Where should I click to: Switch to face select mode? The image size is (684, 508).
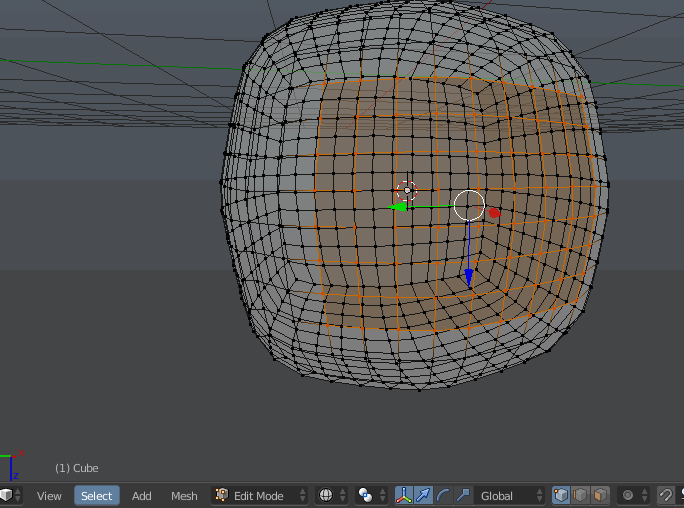coord(600,495)
